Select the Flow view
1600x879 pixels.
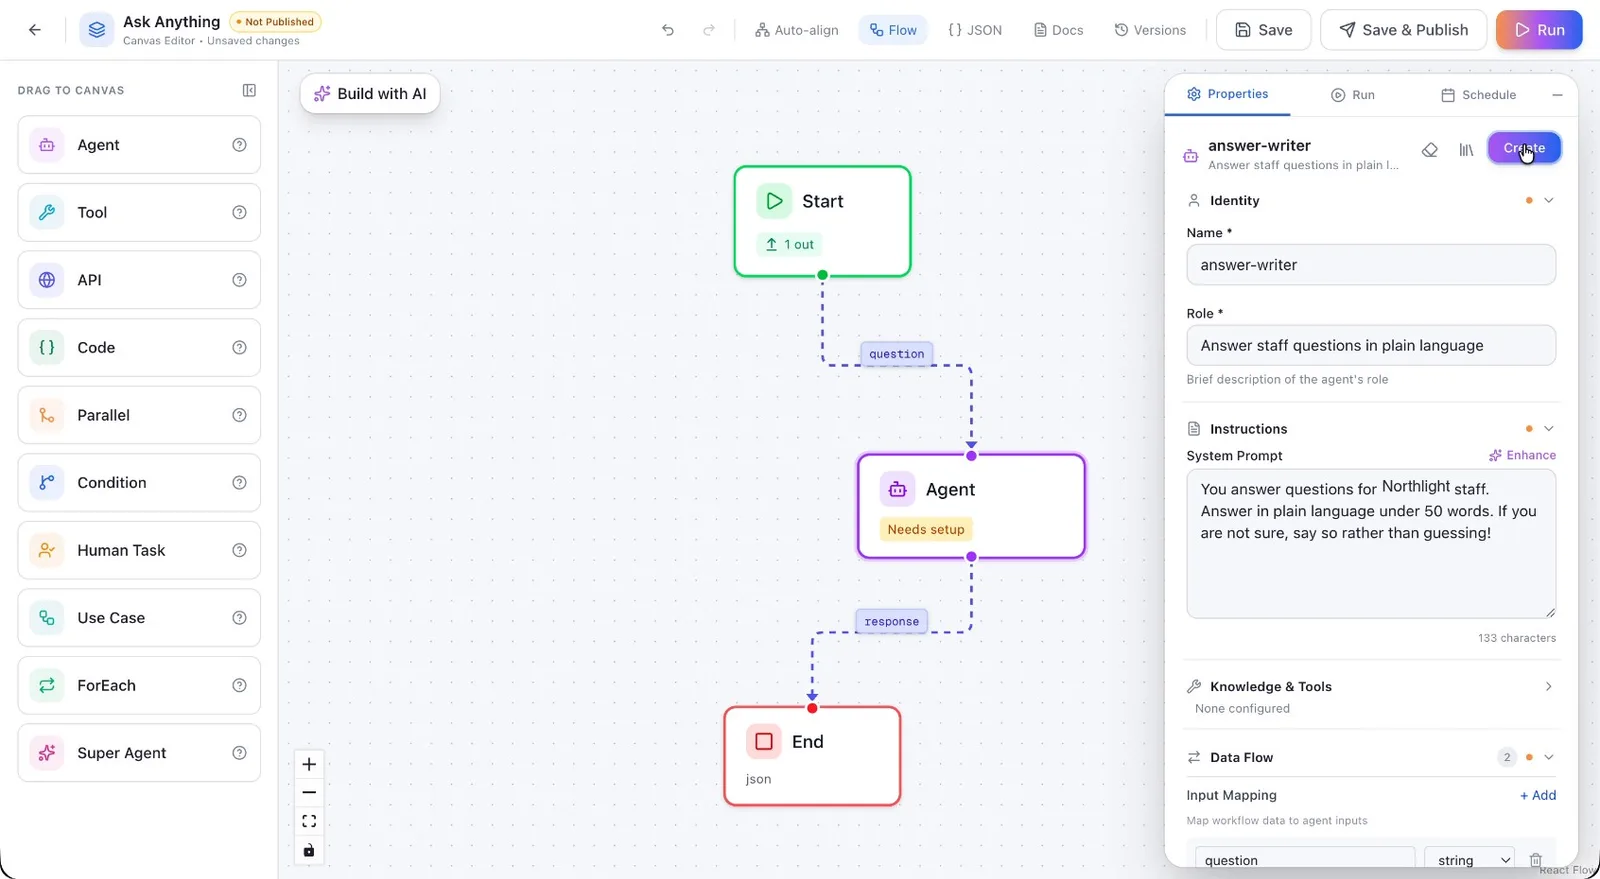(x=893, y=30)
